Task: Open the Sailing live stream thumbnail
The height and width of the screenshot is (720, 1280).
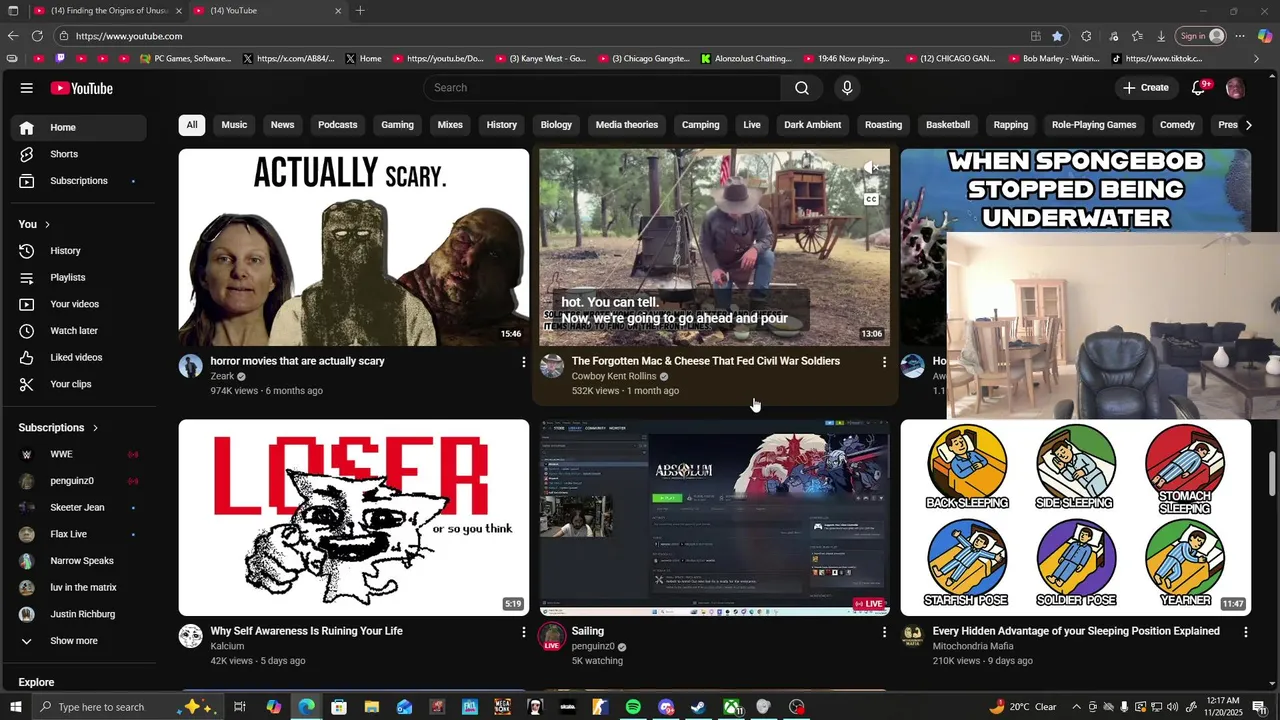Action: [714, 517]
